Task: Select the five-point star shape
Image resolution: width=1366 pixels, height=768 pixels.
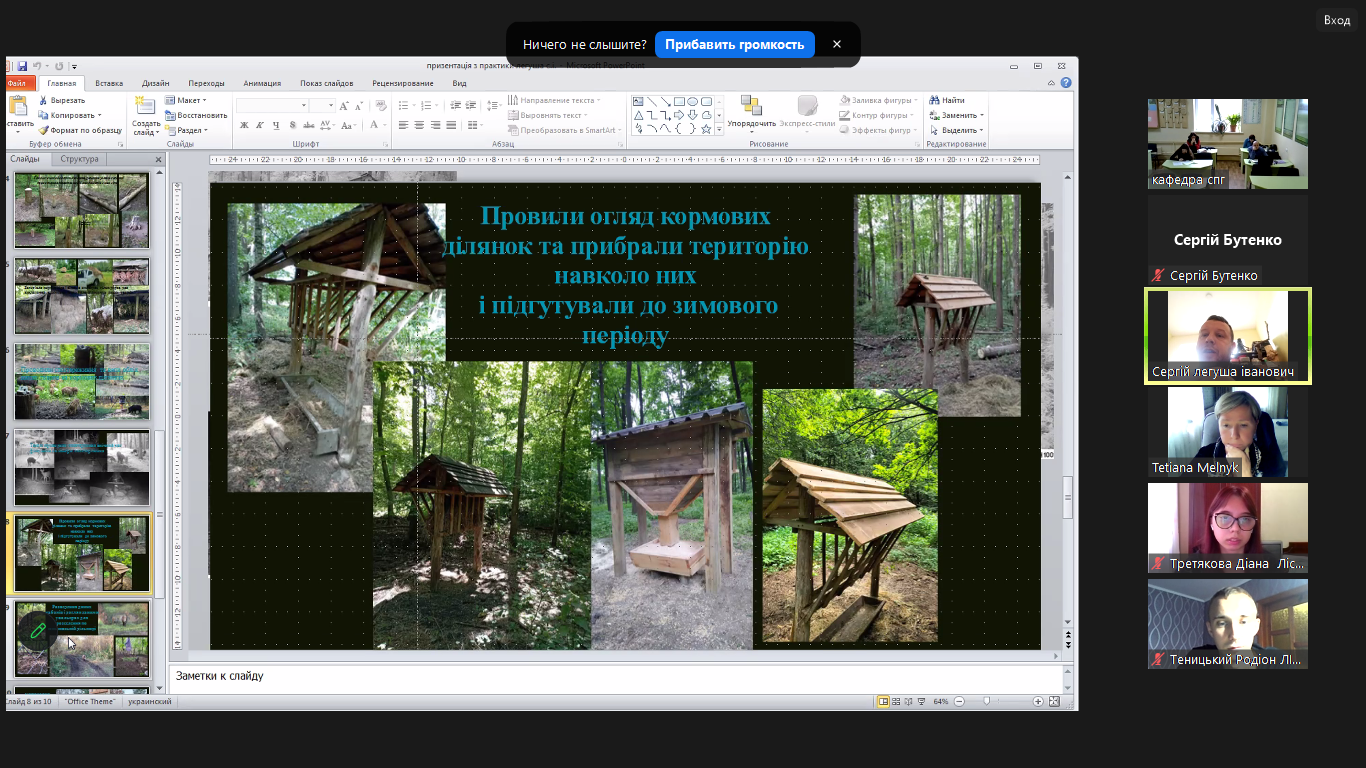Action: tap(706, 128)
